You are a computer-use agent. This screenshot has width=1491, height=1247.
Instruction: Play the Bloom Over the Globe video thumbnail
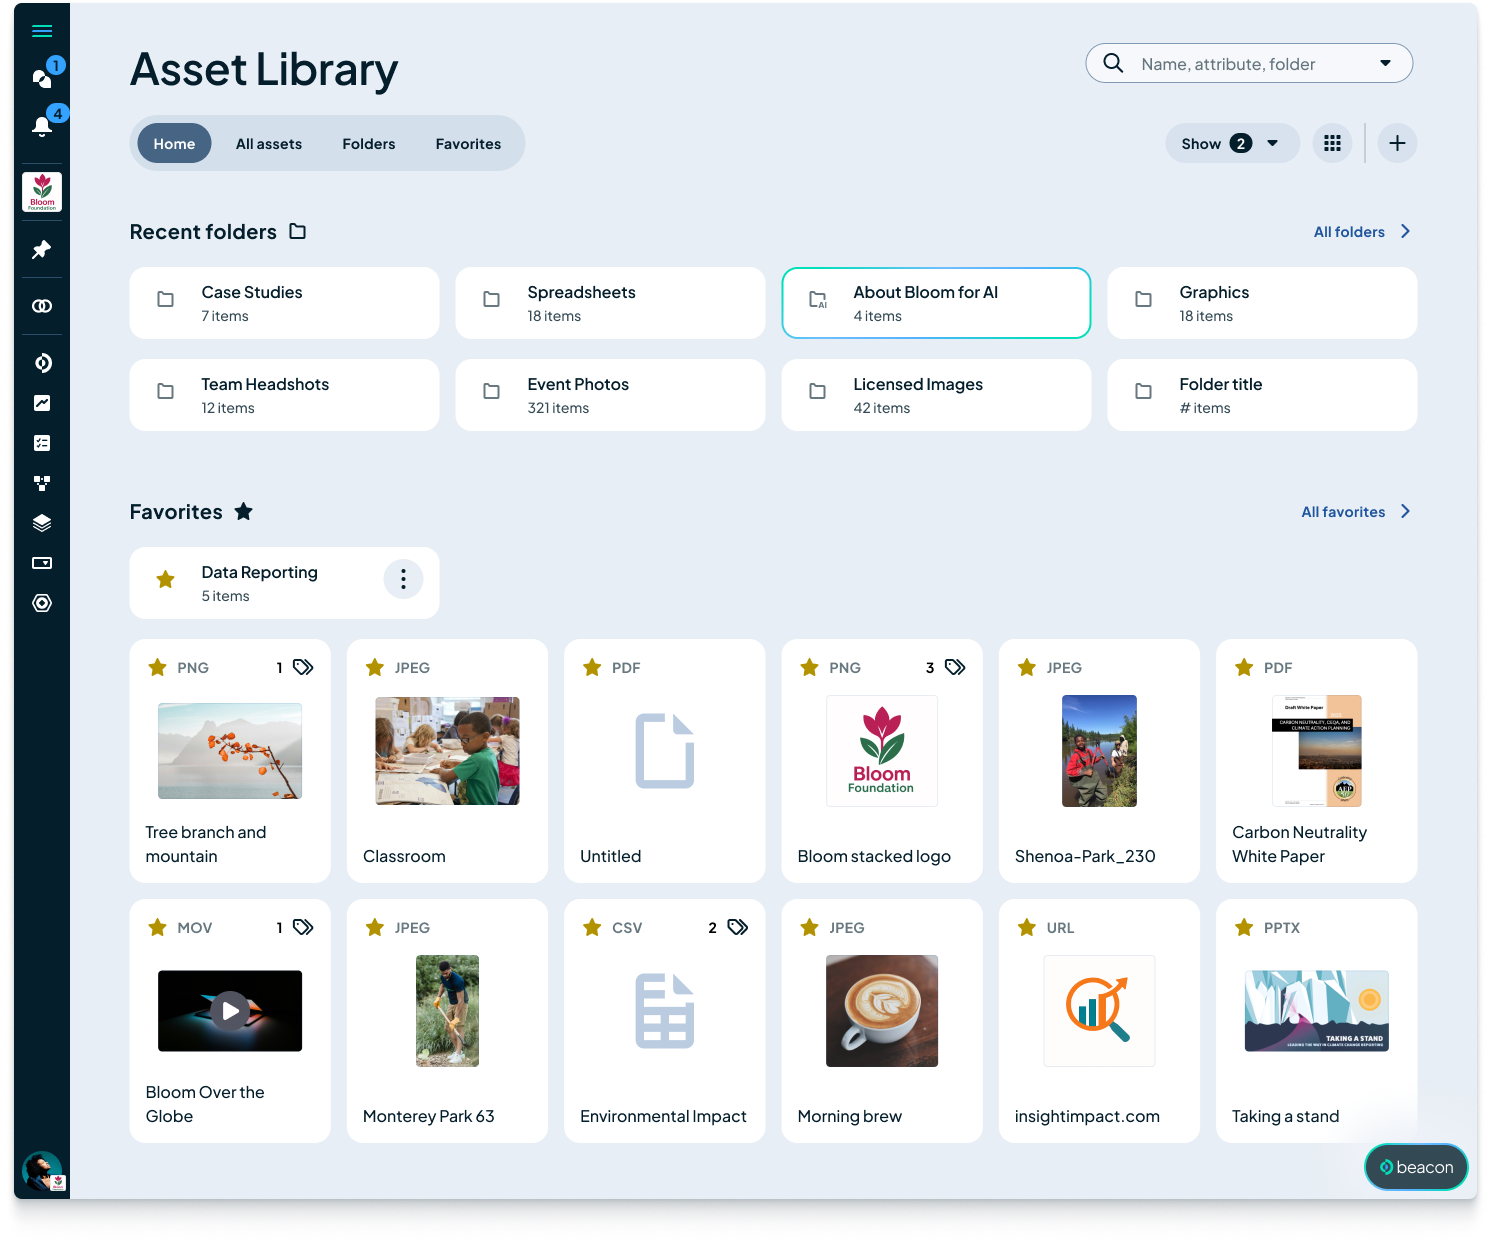tap(230, 1011)
